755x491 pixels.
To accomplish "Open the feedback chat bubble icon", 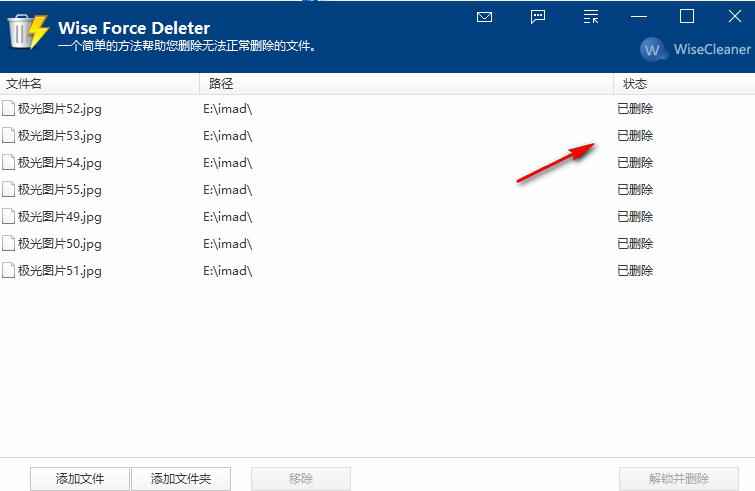I will [x=537, y=17].
